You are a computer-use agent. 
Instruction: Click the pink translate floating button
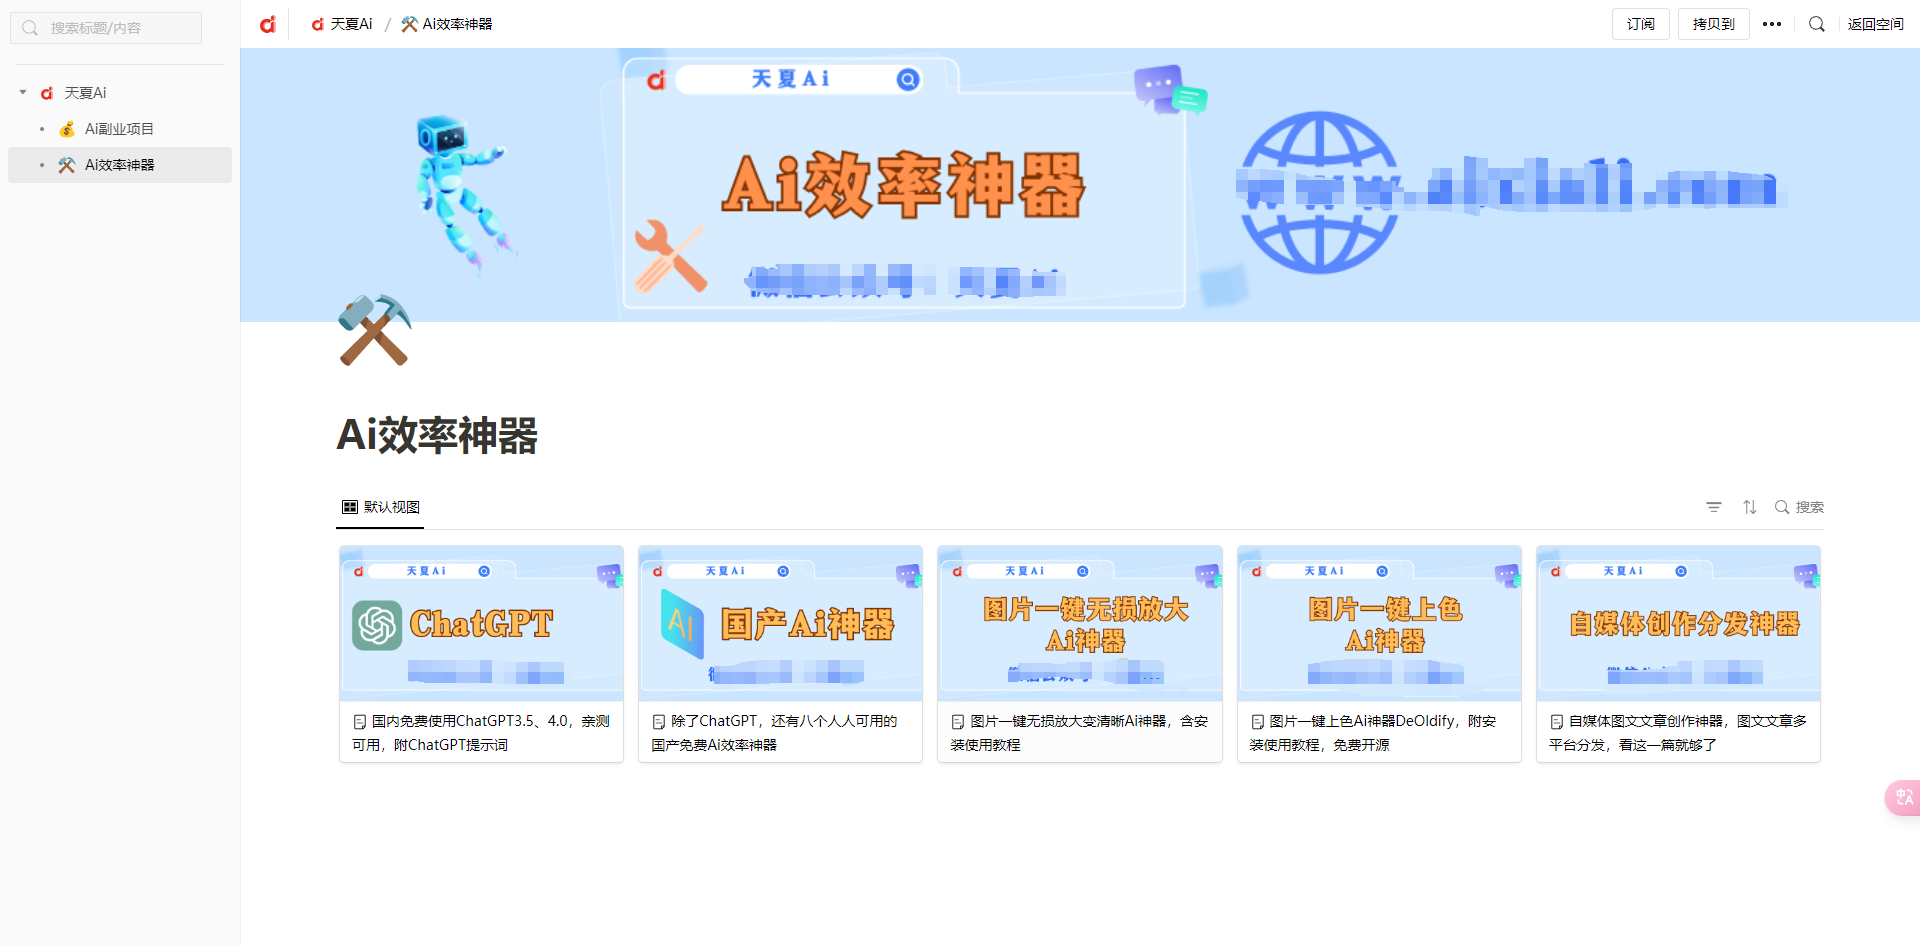1902,797
